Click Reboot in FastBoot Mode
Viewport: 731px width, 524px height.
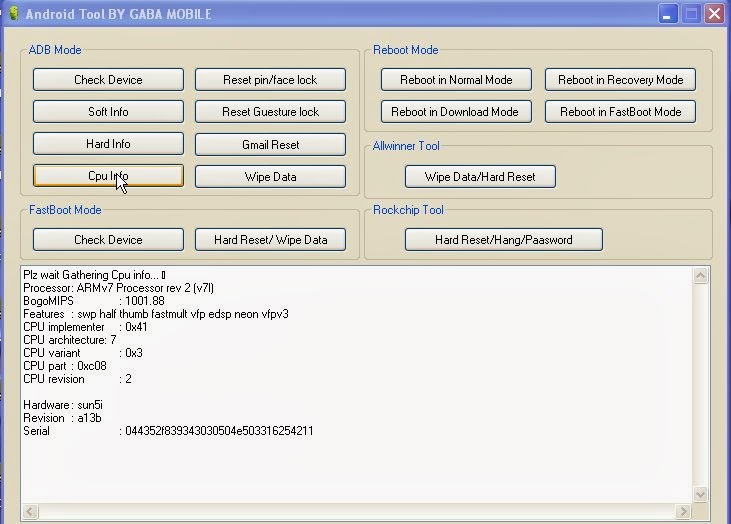[621, 112]
